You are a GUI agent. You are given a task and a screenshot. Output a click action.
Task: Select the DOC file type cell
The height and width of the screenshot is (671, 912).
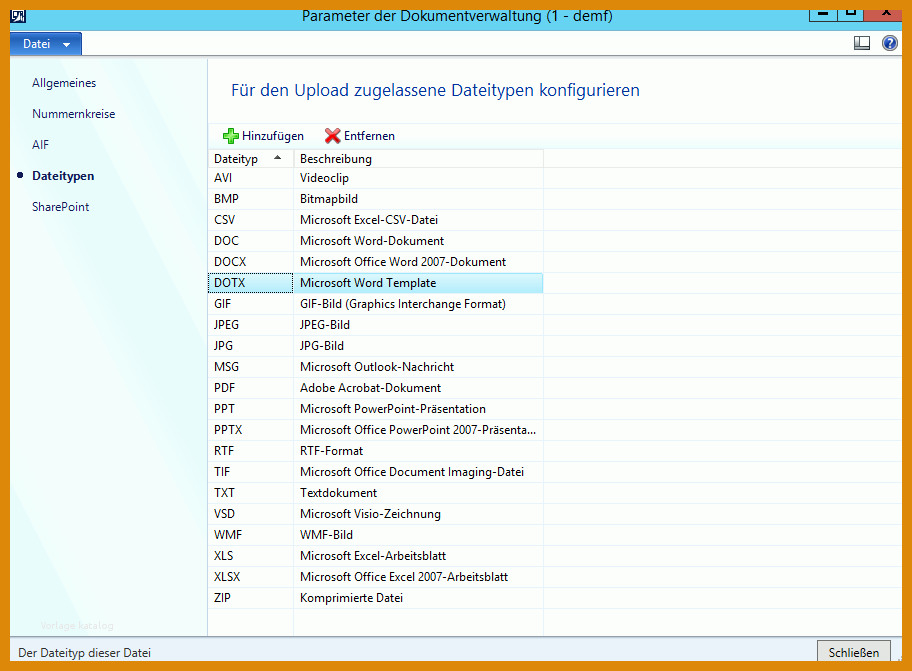point(251,241)
